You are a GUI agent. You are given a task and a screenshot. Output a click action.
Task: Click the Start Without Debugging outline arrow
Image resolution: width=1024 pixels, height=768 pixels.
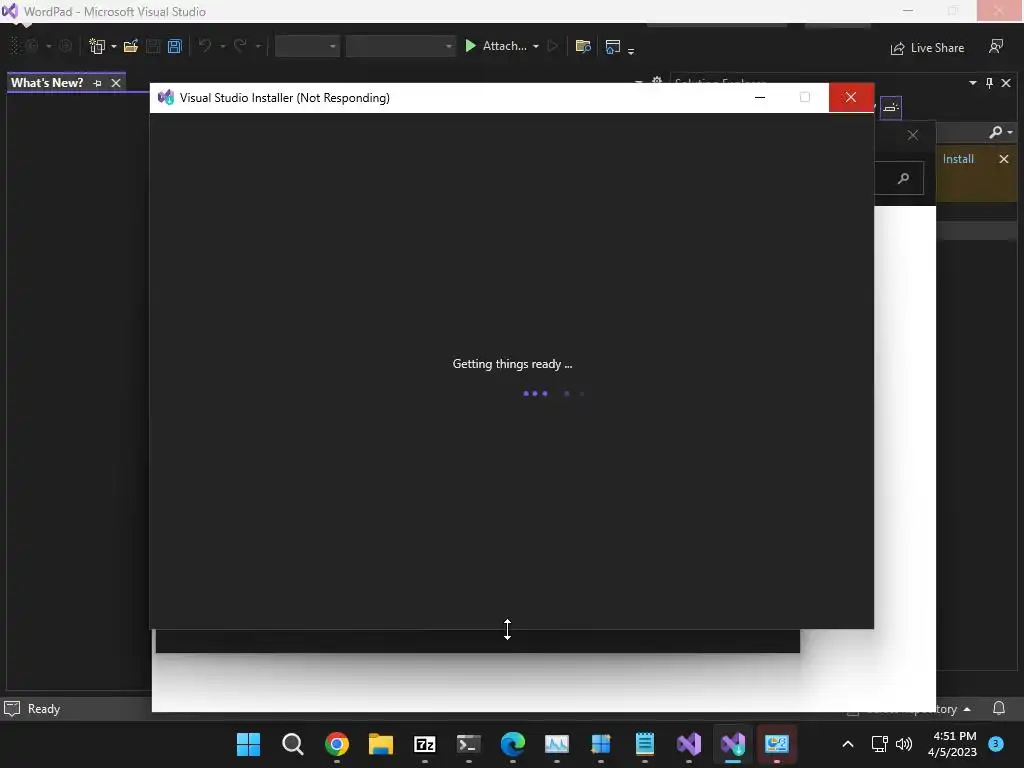[x=552, y=46]
